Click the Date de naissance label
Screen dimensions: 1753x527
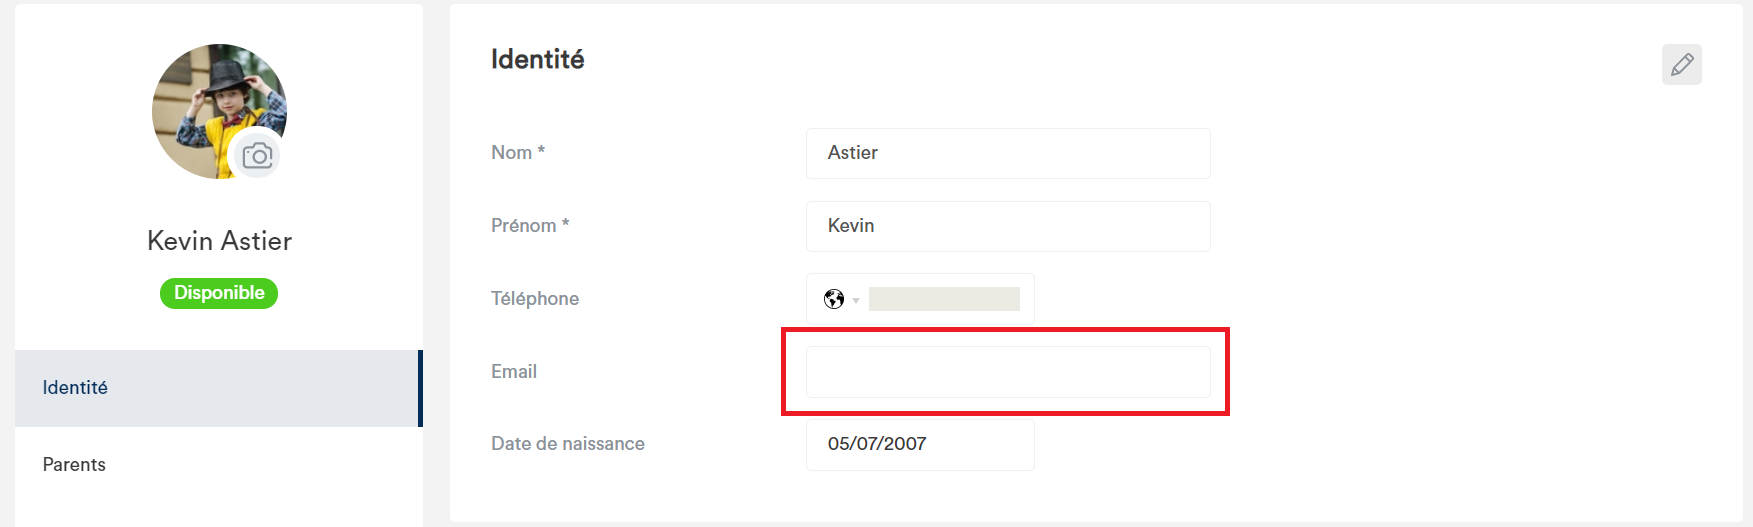[x=568, y=444]
